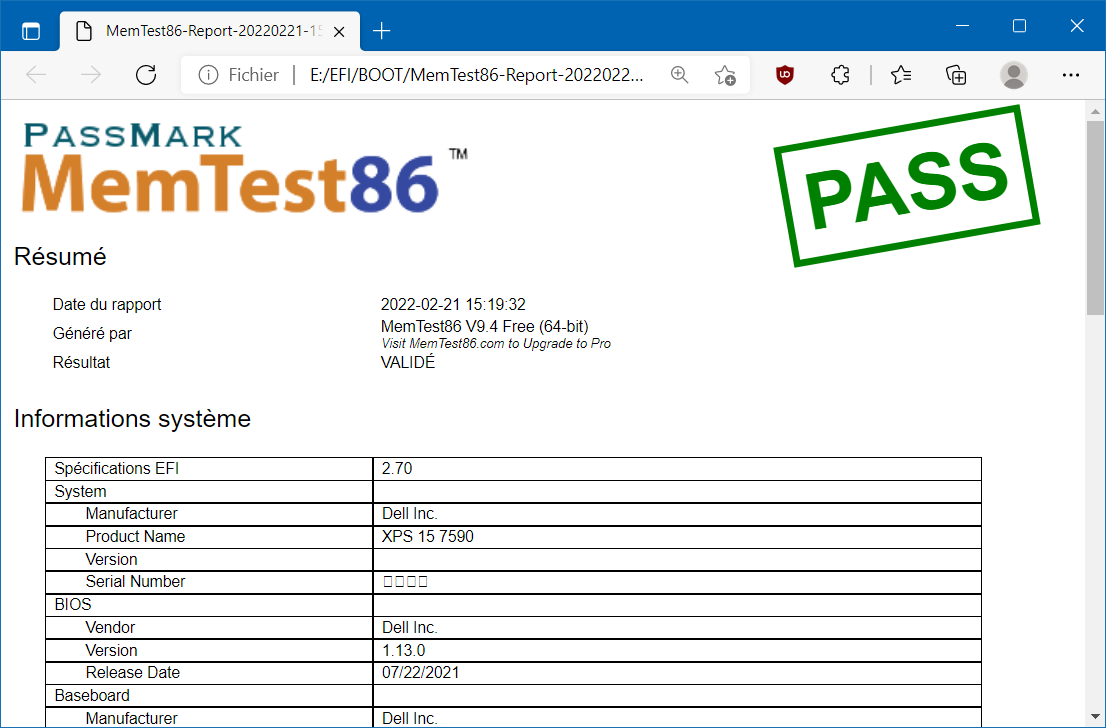
Task: Click the result value 'VALIDÉ'
Action: point(408,362)
